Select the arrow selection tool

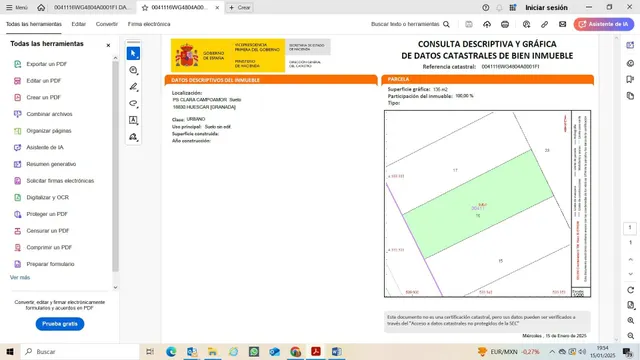(133, 53)
